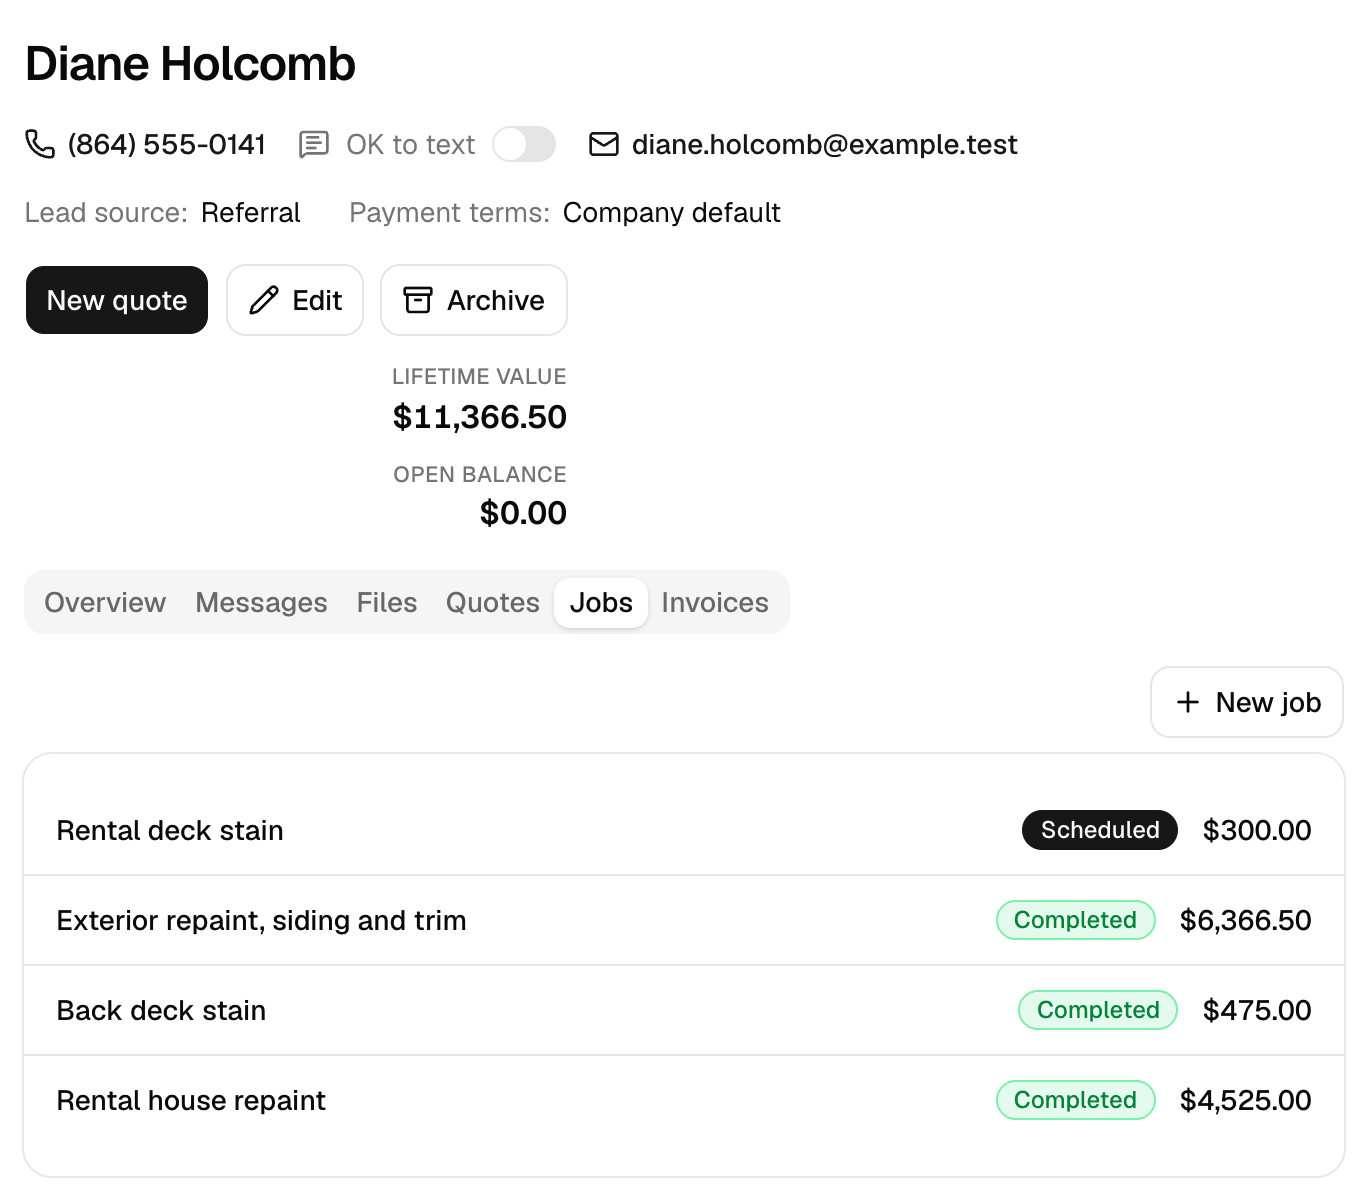Image resolution: width=1368 pixels, height=1200 pixels.
Task: Click the Referral lead source value
Action: coord(251,212)
